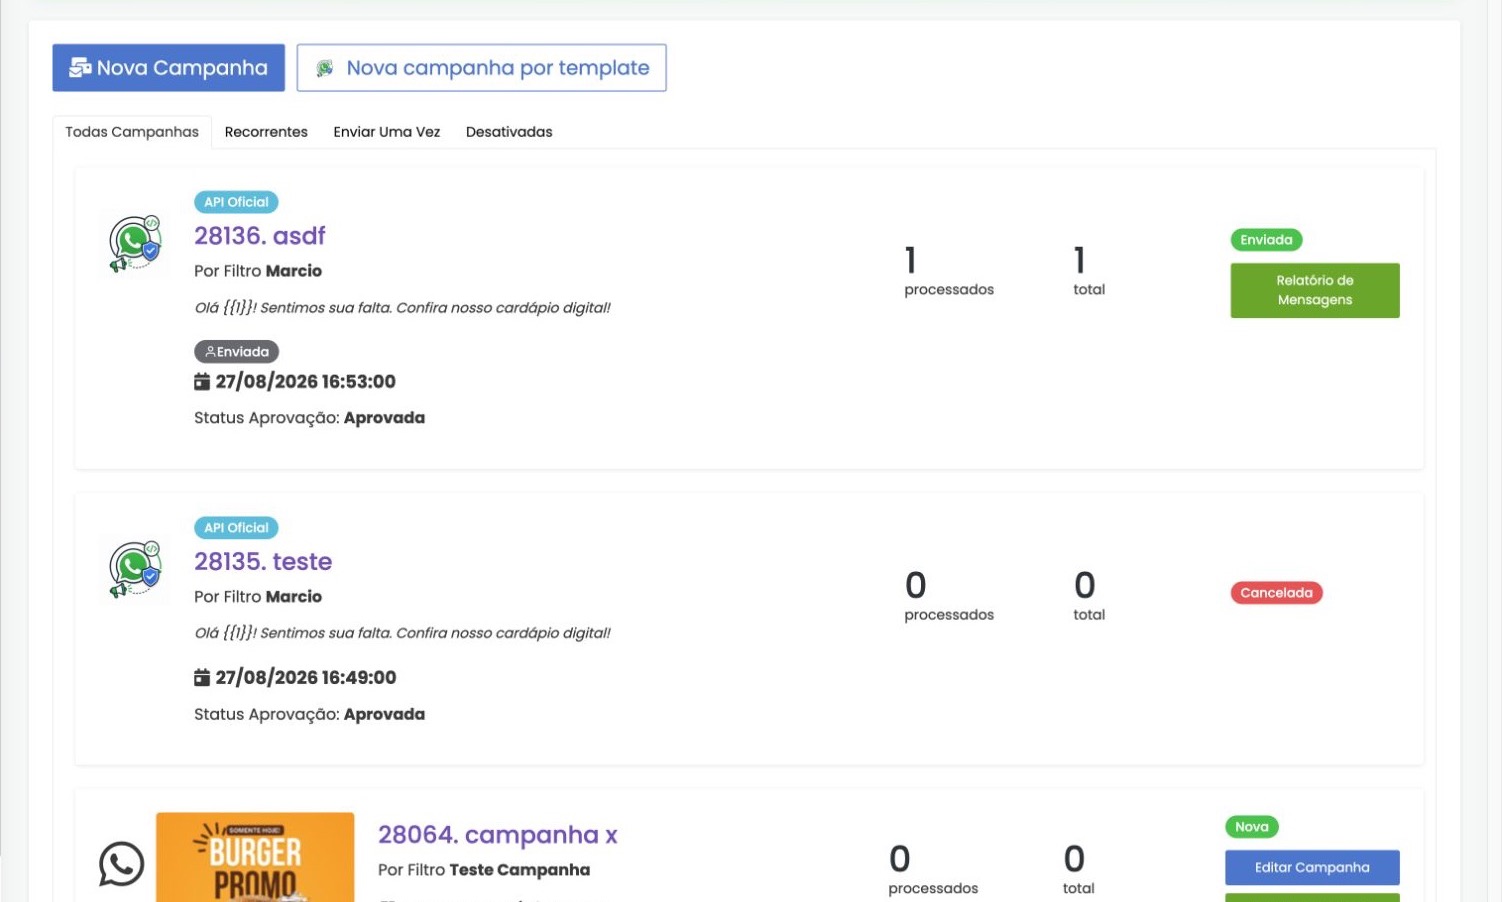This screenshot has width=1502, height=902.
Task: Click the processados count of campanha x
Action: [x=900, y=859]
